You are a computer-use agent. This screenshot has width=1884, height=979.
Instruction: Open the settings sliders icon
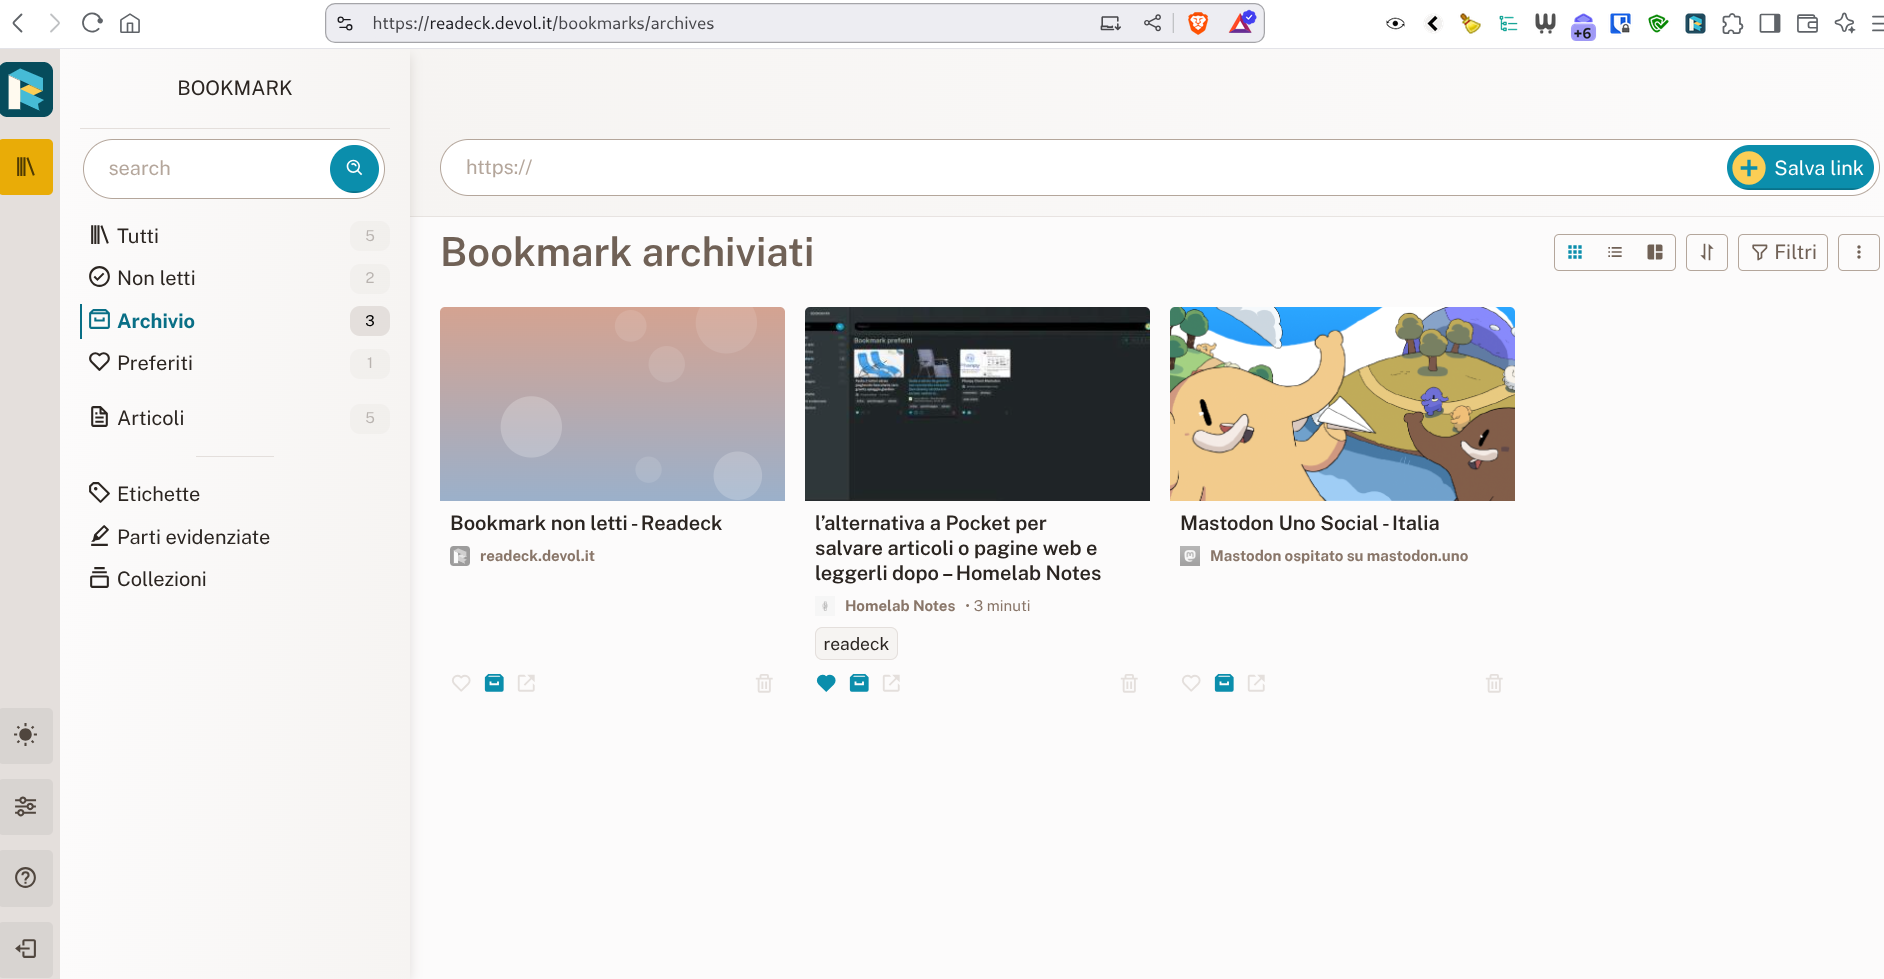(x=26, y=806)
